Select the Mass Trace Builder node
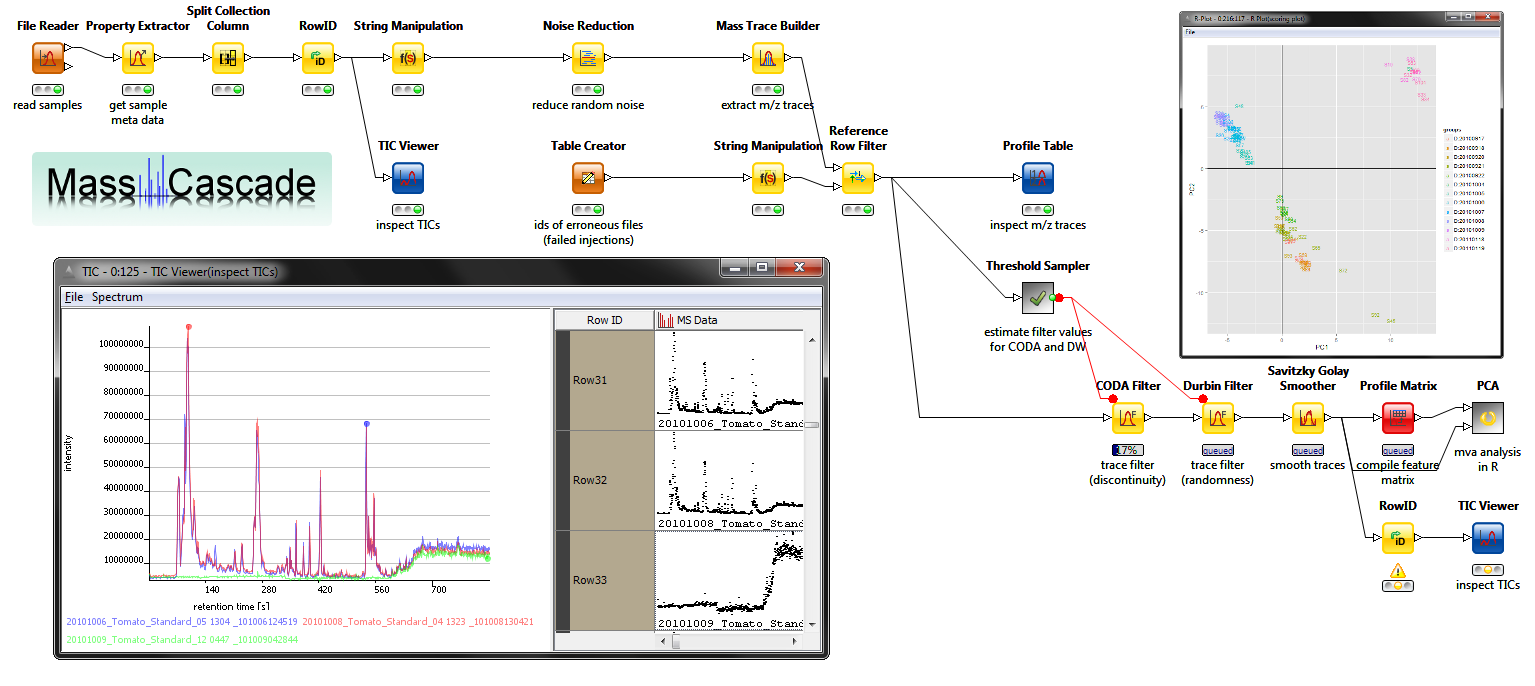1535x686 pixels. 767,59
